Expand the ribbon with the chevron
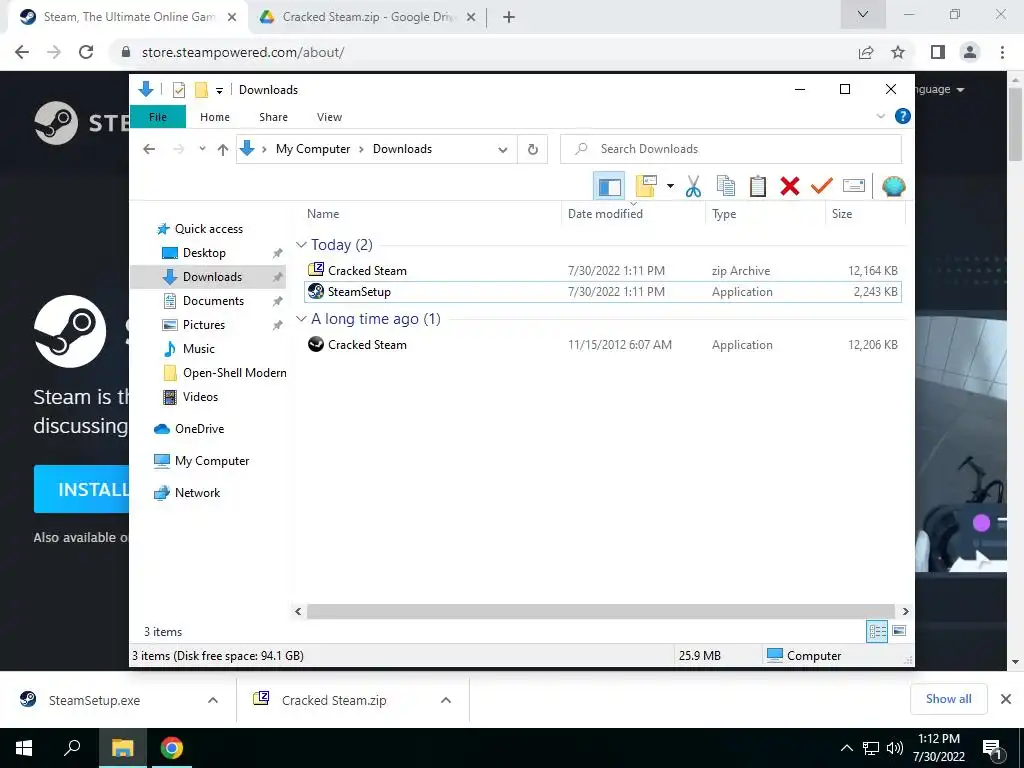Screen dimensions: 1024x768 tap(880, 116)
